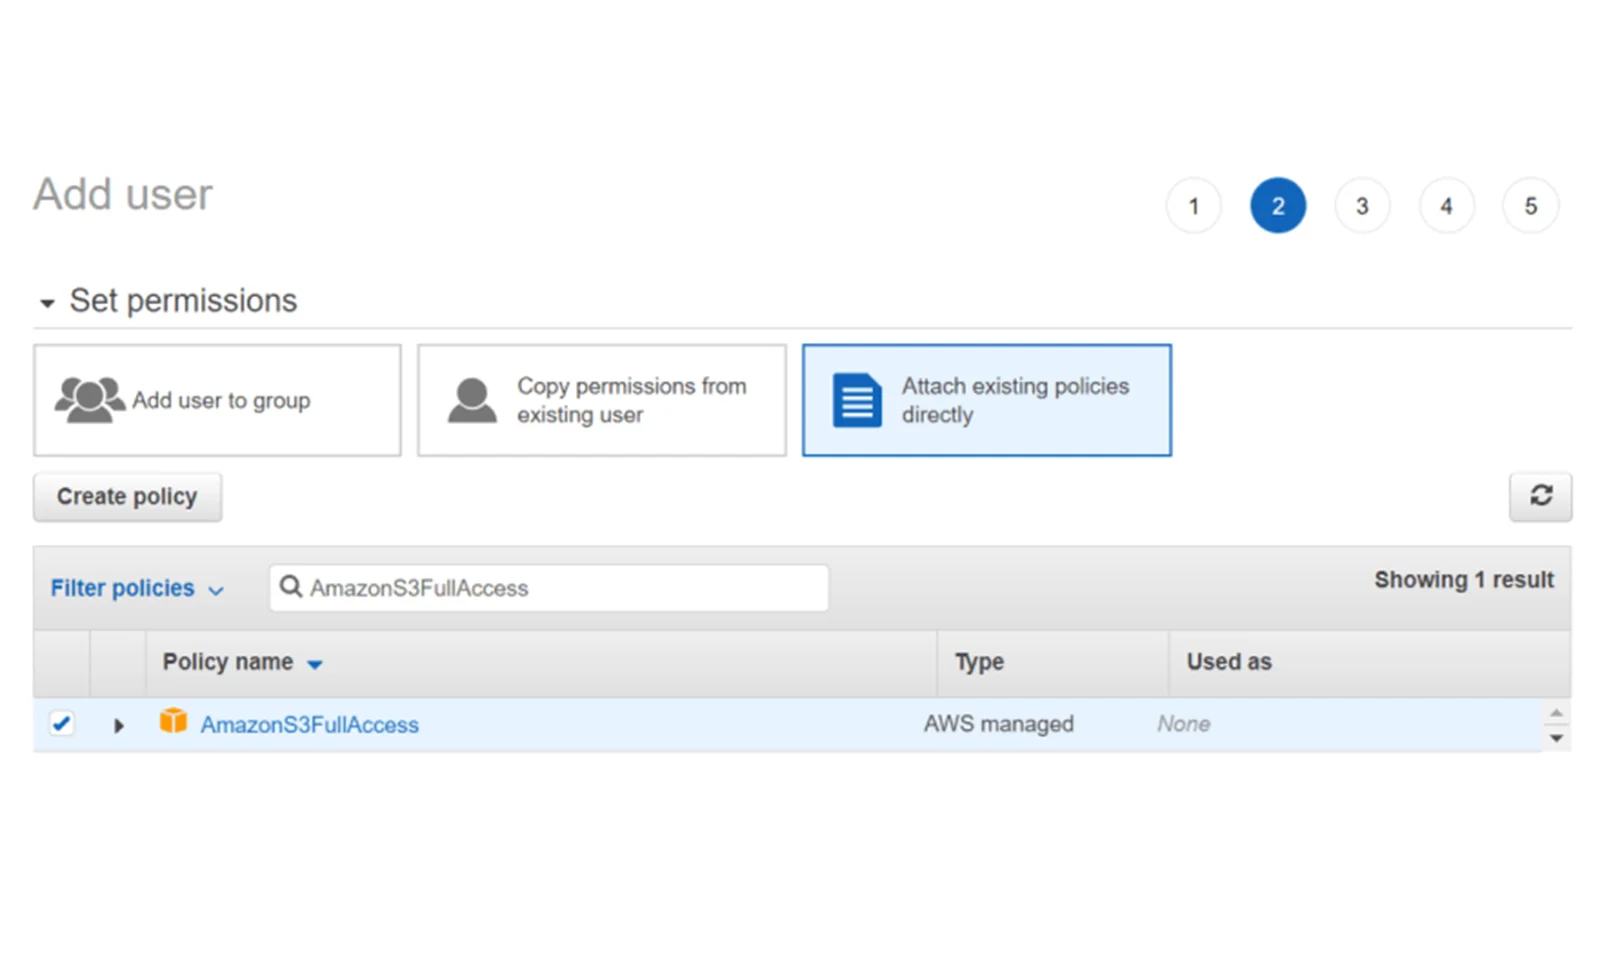Click the AmazonS3FullAccess policy cube icon

click(174, 722)
